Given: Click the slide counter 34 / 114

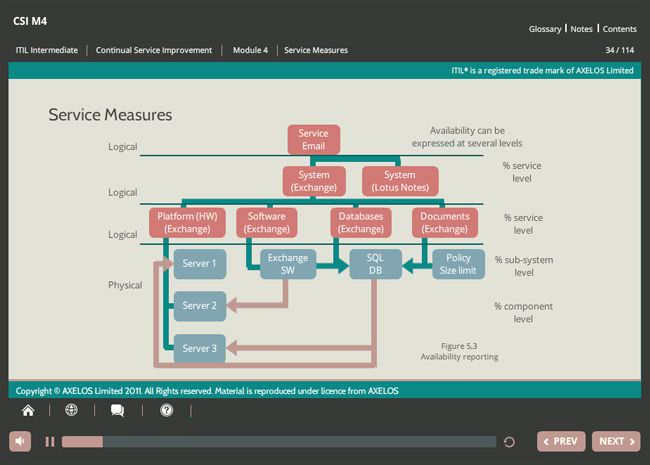Looking at the screenshot, I should pos(620,50).
